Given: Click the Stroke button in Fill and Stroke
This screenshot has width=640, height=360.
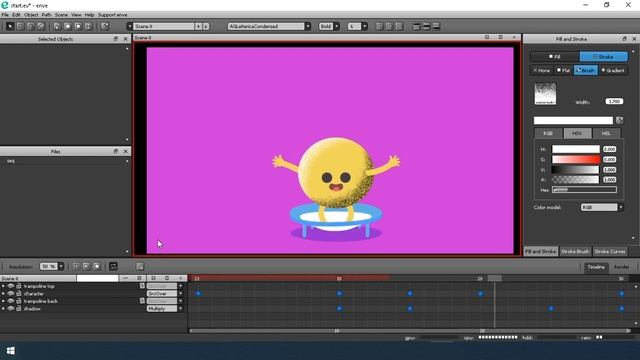Looking at the screenshot, I should click(x=603, y=56).
